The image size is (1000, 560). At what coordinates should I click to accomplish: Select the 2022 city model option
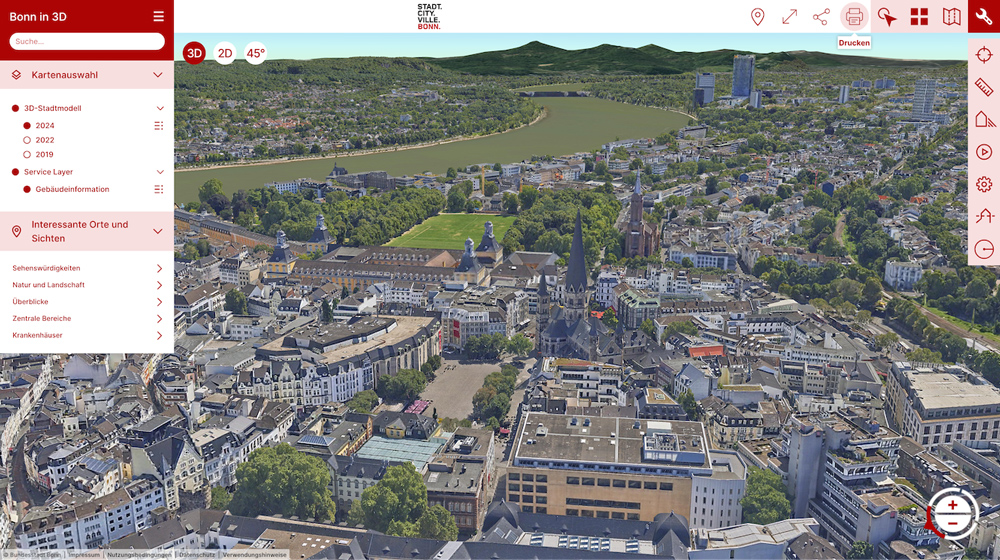tap(28, 141)
